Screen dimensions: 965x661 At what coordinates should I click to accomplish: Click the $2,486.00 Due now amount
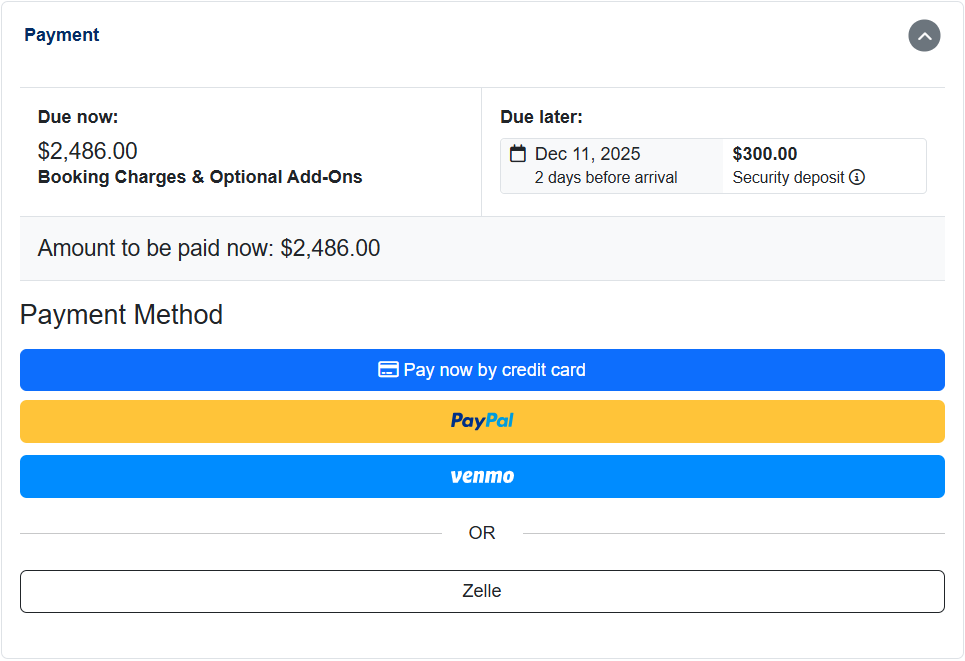pos(88,150)
